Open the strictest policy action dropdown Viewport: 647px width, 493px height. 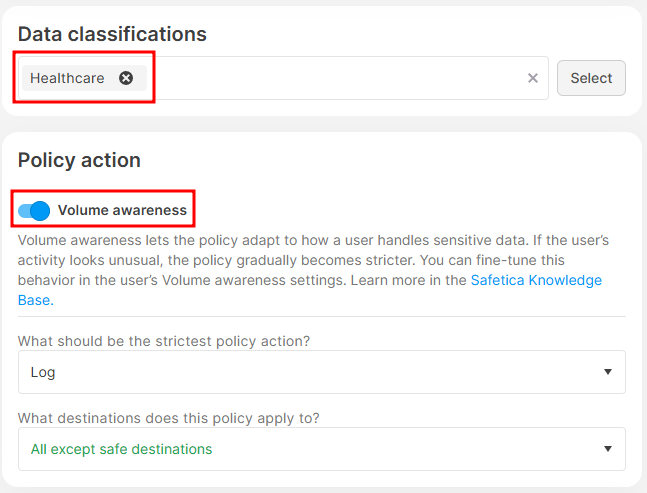(321, 372)
